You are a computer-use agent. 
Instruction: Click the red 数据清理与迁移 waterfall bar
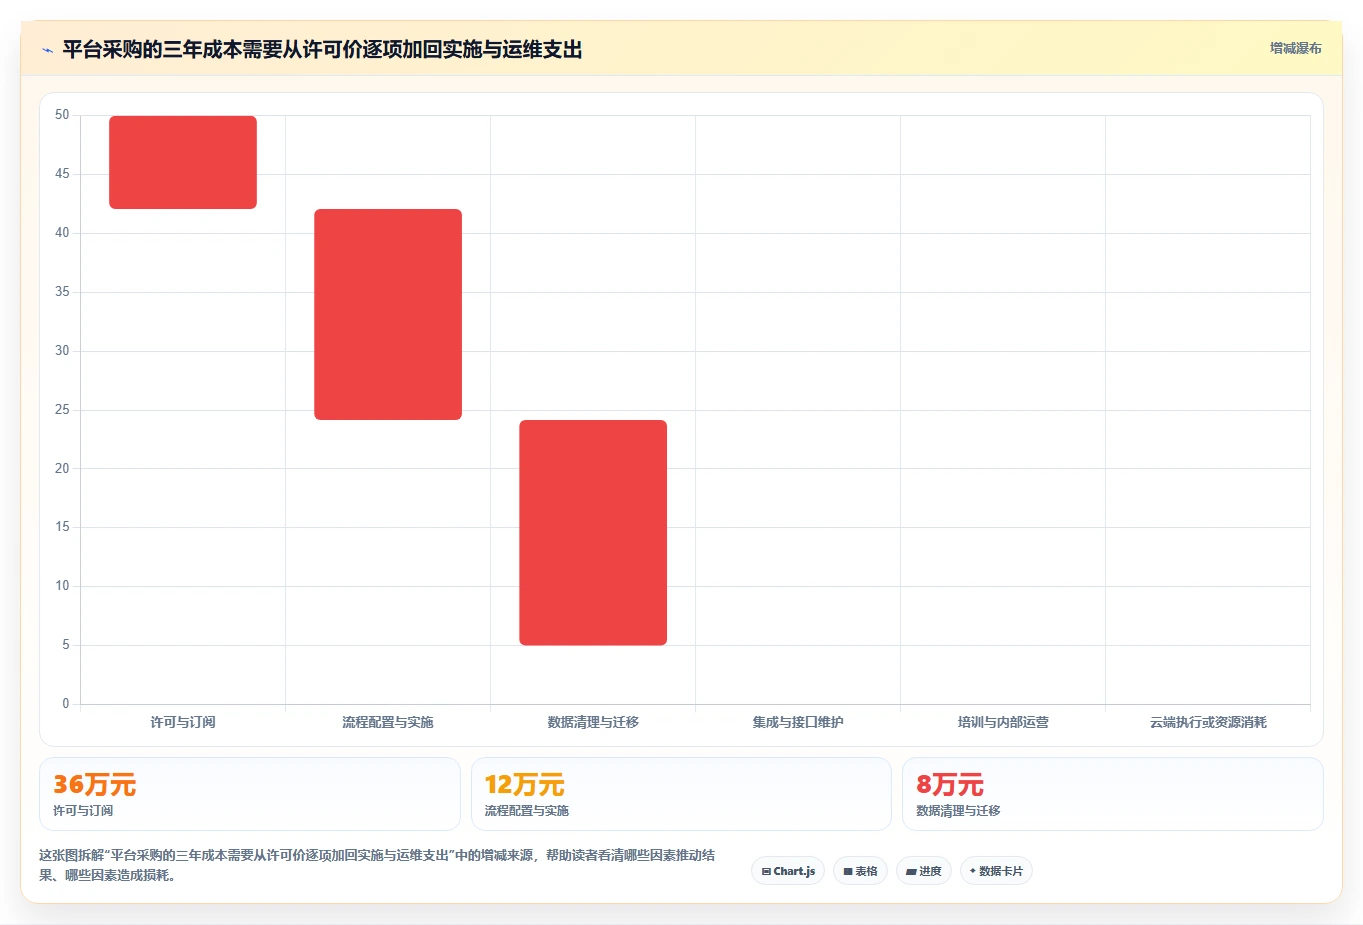593,532
